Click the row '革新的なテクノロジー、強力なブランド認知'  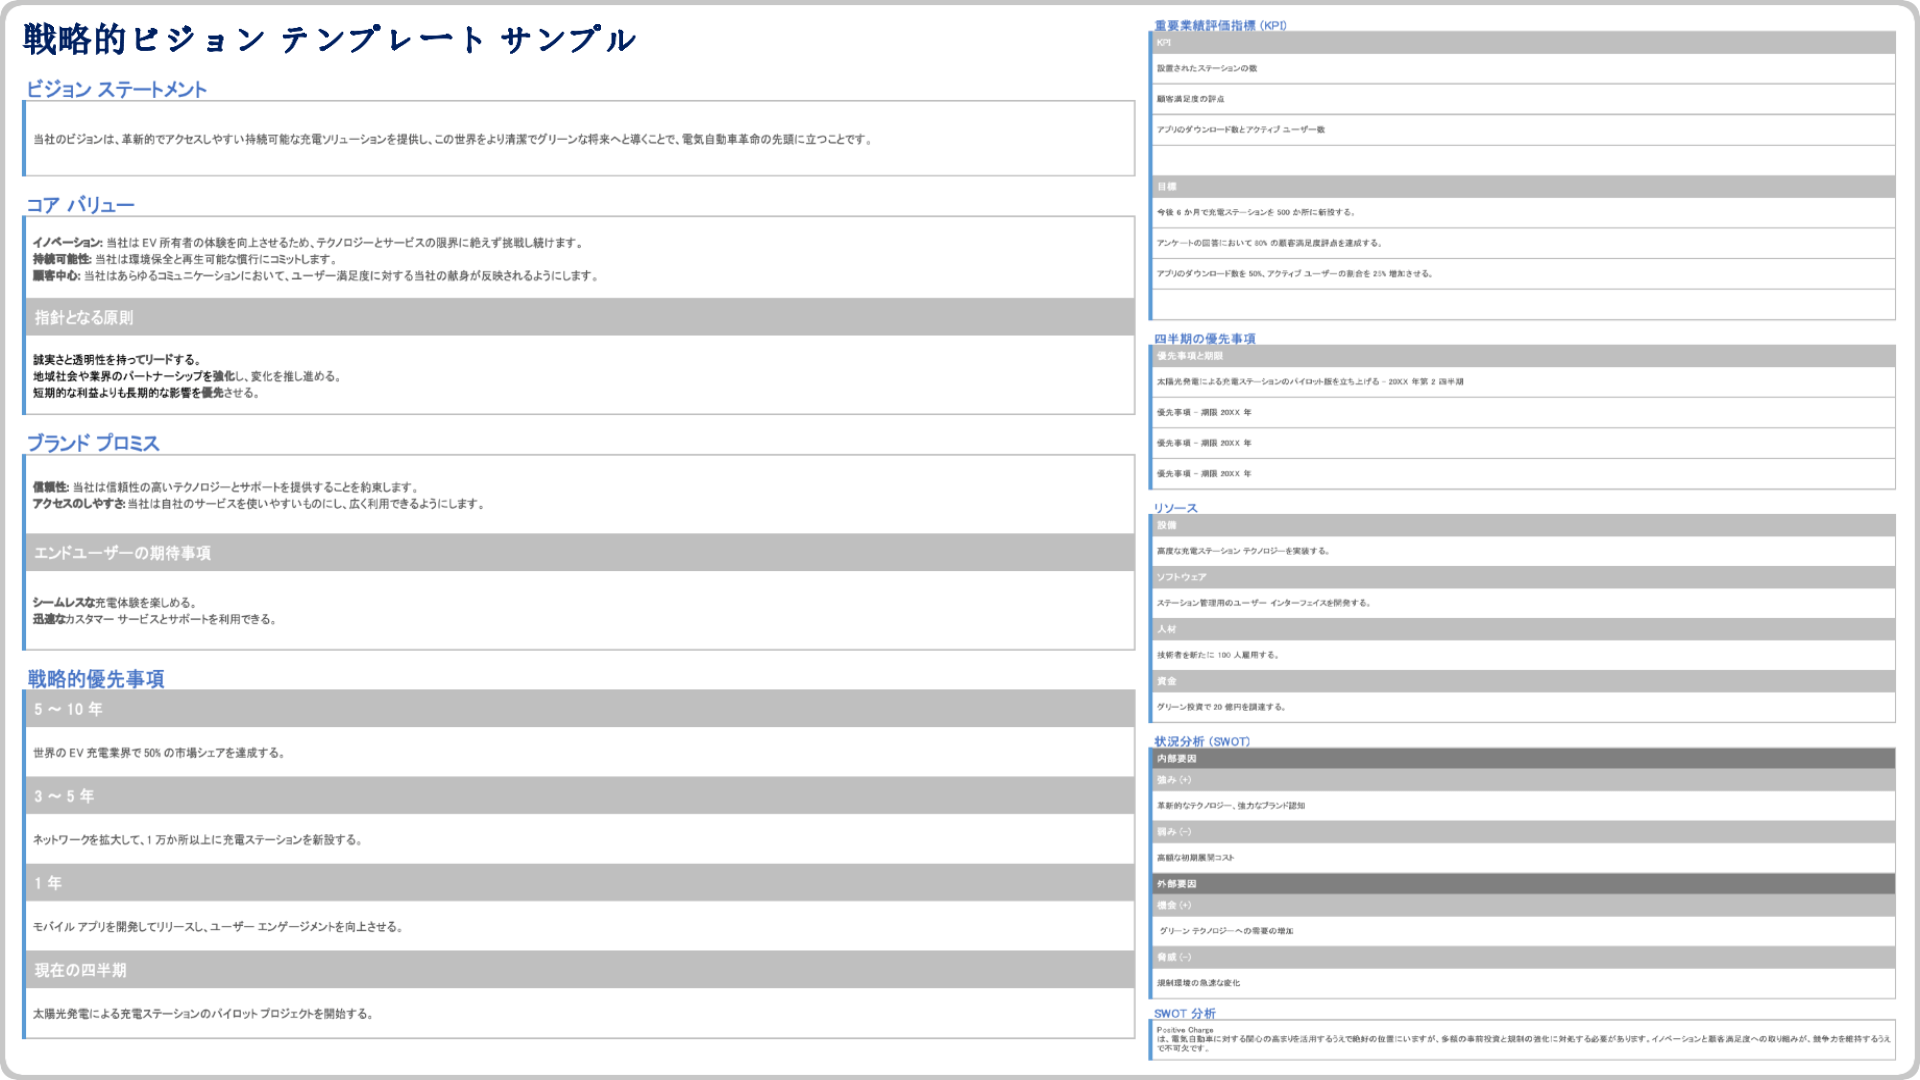(1524, 806)
